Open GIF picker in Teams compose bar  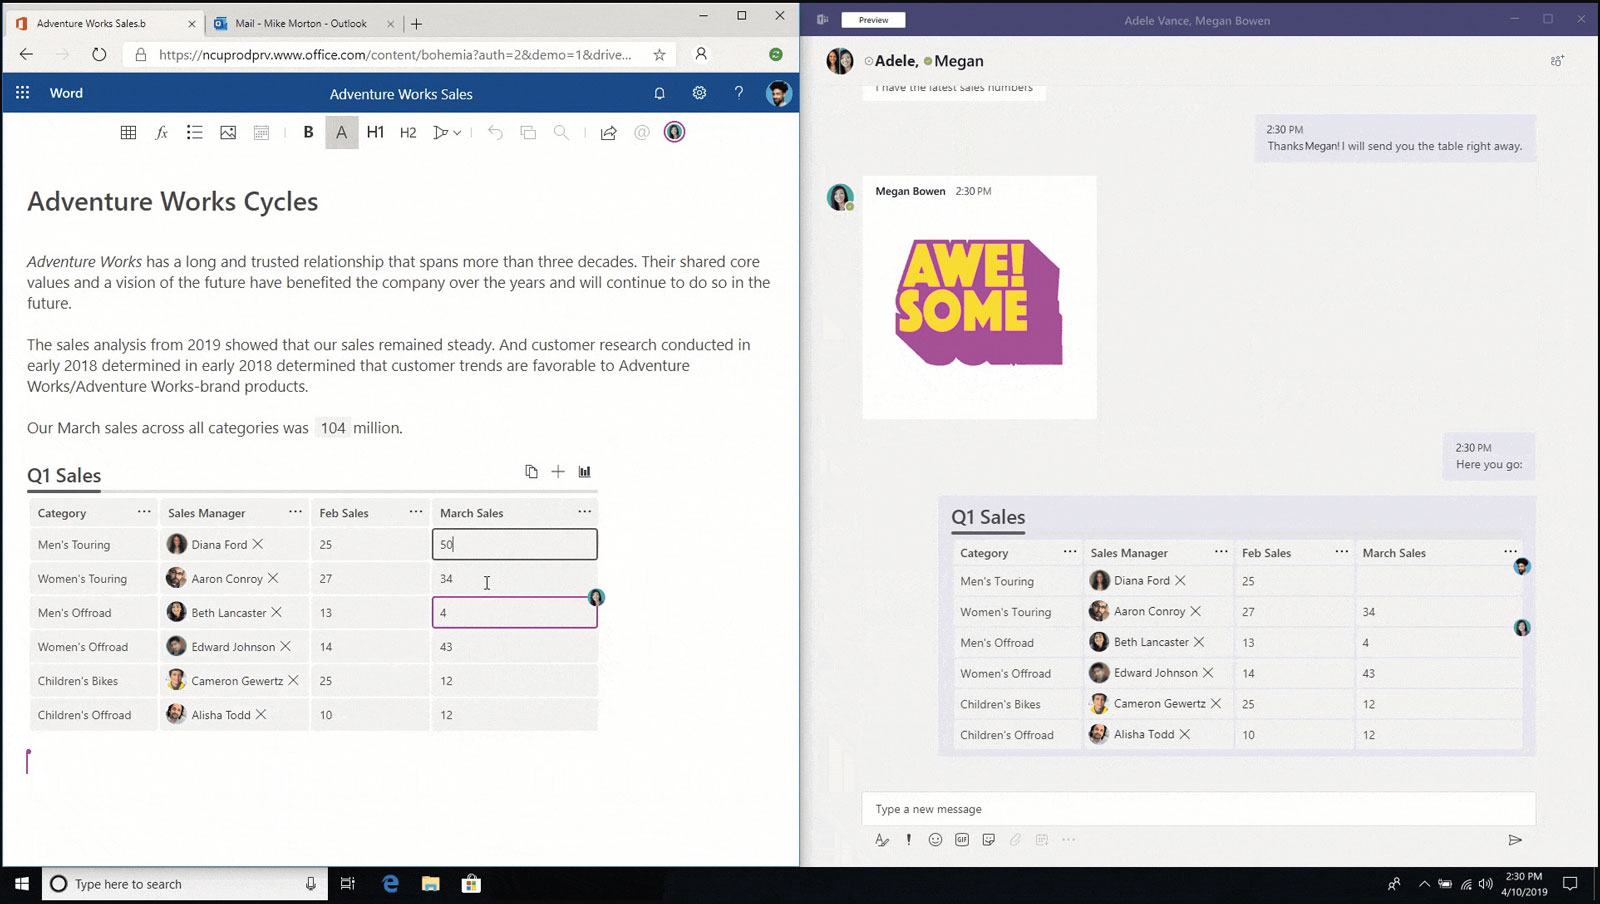click(x=962, y=840)
